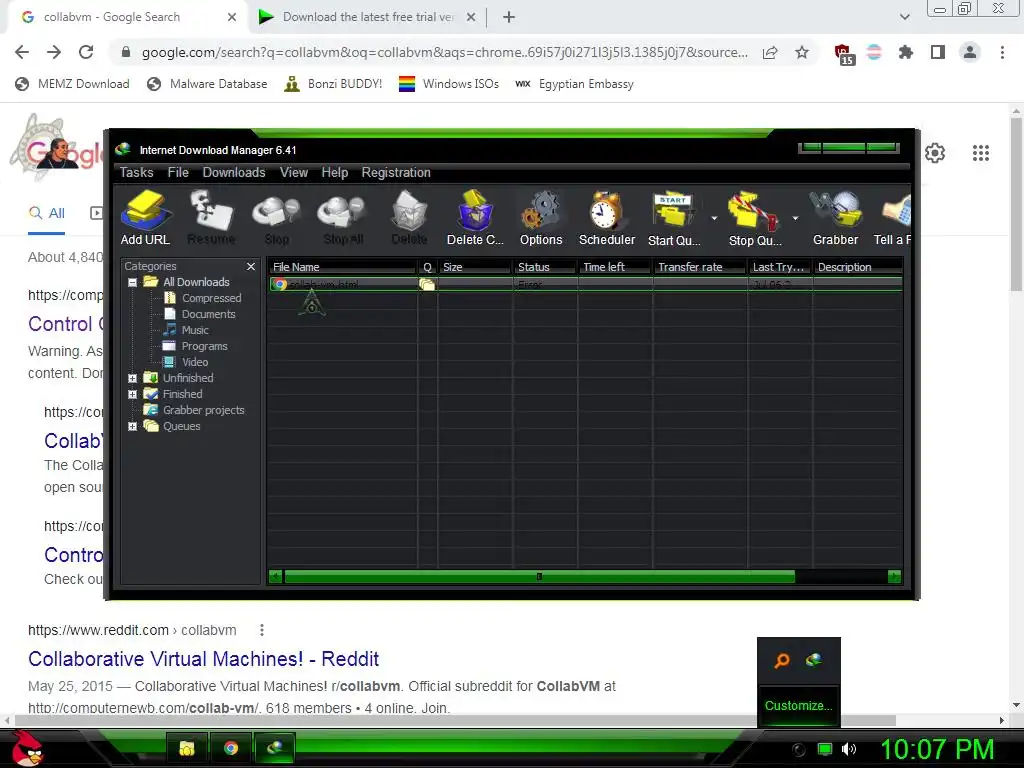Image resolution: width=1024 pixels, height=768 pixels.
Task: Open the Grabber tool icon
Action: (x=835, y=218)
